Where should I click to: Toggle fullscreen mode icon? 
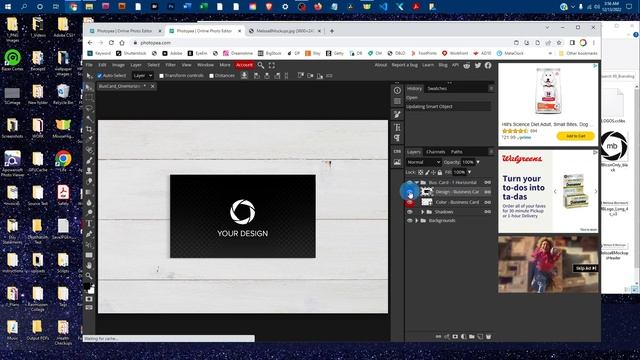(x=272, y=65)
